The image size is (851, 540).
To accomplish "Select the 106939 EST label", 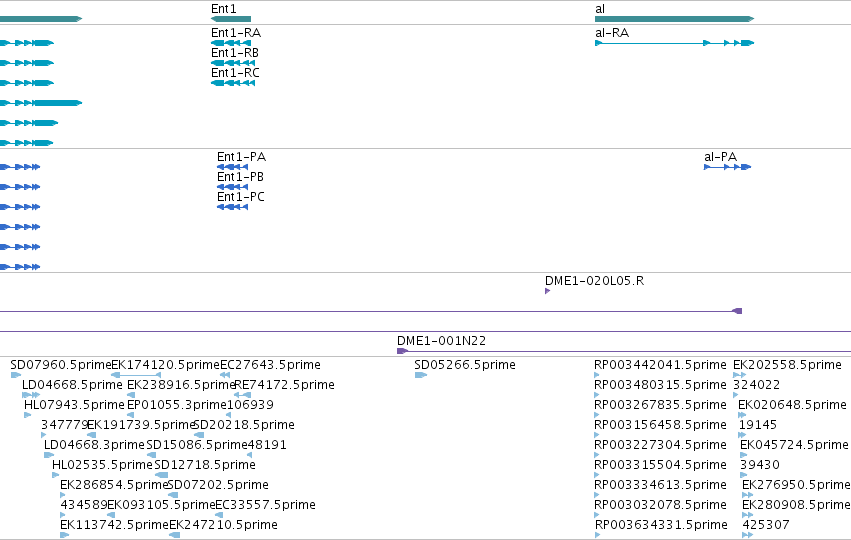I will [250, 405].
